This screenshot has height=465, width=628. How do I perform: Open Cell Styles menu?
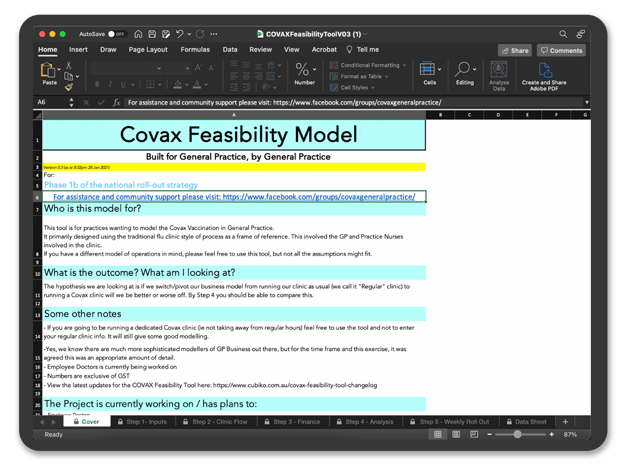[352, 87]
